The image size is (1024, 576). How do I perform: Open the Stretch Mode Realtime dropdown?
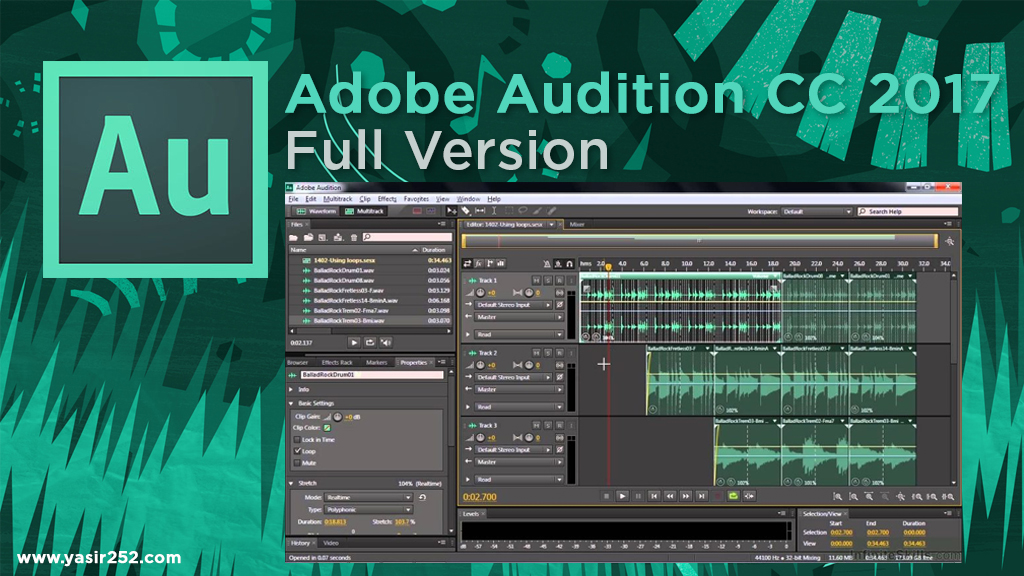coord(368,497)
